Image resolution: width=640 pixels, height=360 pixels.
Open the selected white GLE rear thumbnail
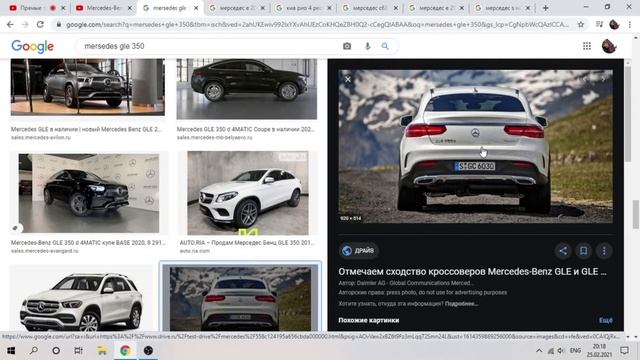240,298
